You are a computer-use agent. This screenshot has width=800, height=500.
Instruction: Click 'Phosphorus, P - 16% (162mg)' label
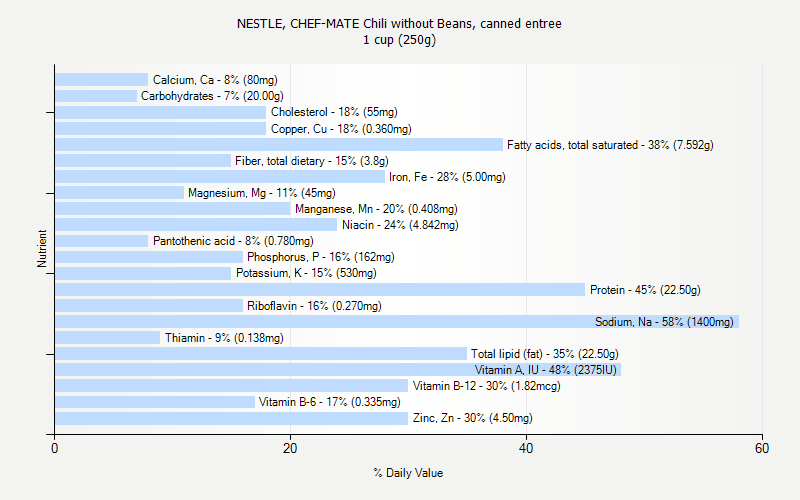click(321, 257)
